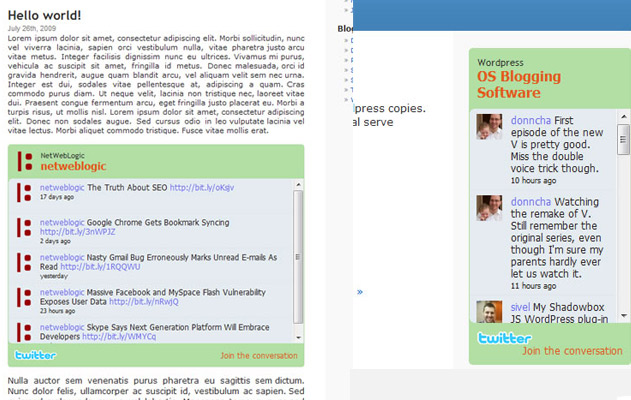Click scroll down arrow in netweblogic widget
The height and width of the screenshot is (400, 631).
tap(298, 338)
